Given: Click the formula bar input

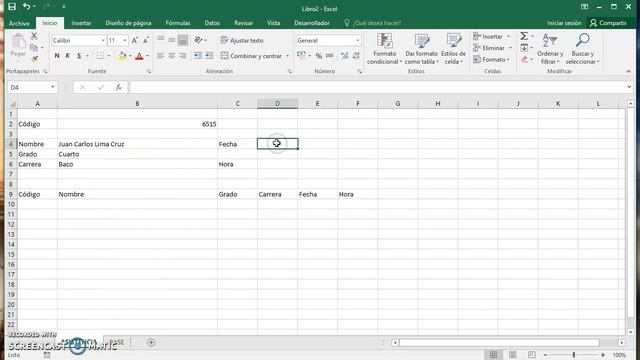Looking at the screenshot, I should point(378,87).
